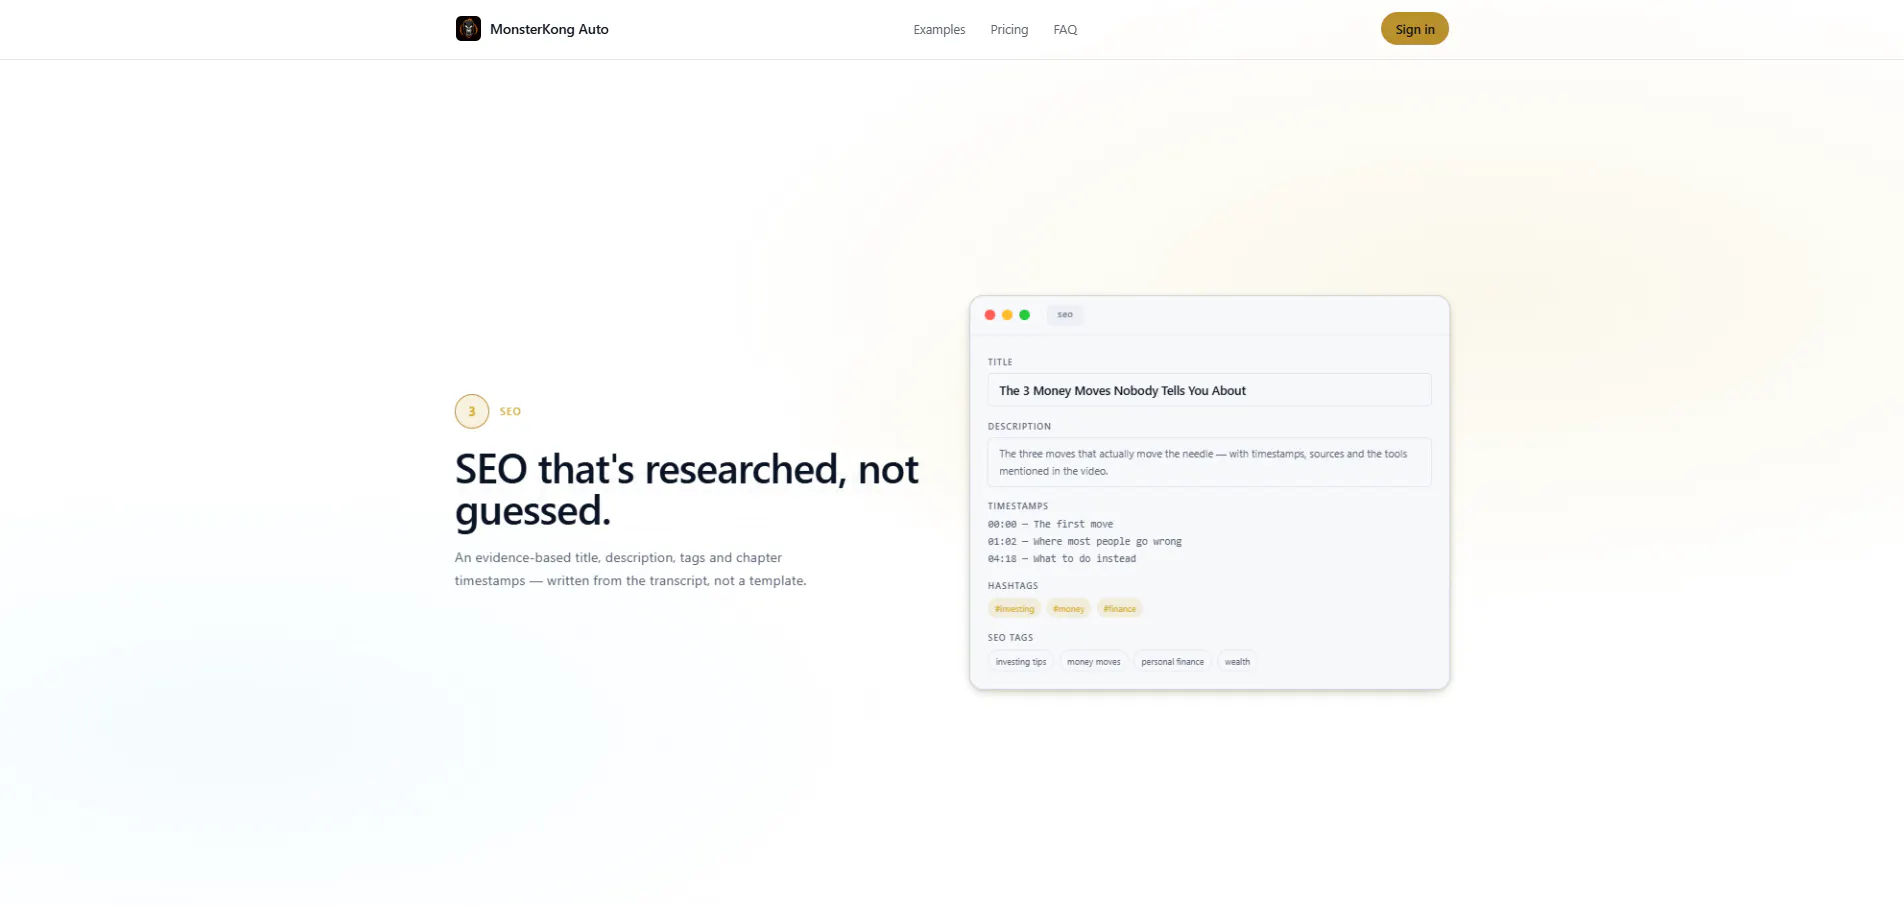Open the MonsterKong Auto home link
This screenshot has width=1904, height=905.
point(532,29)
